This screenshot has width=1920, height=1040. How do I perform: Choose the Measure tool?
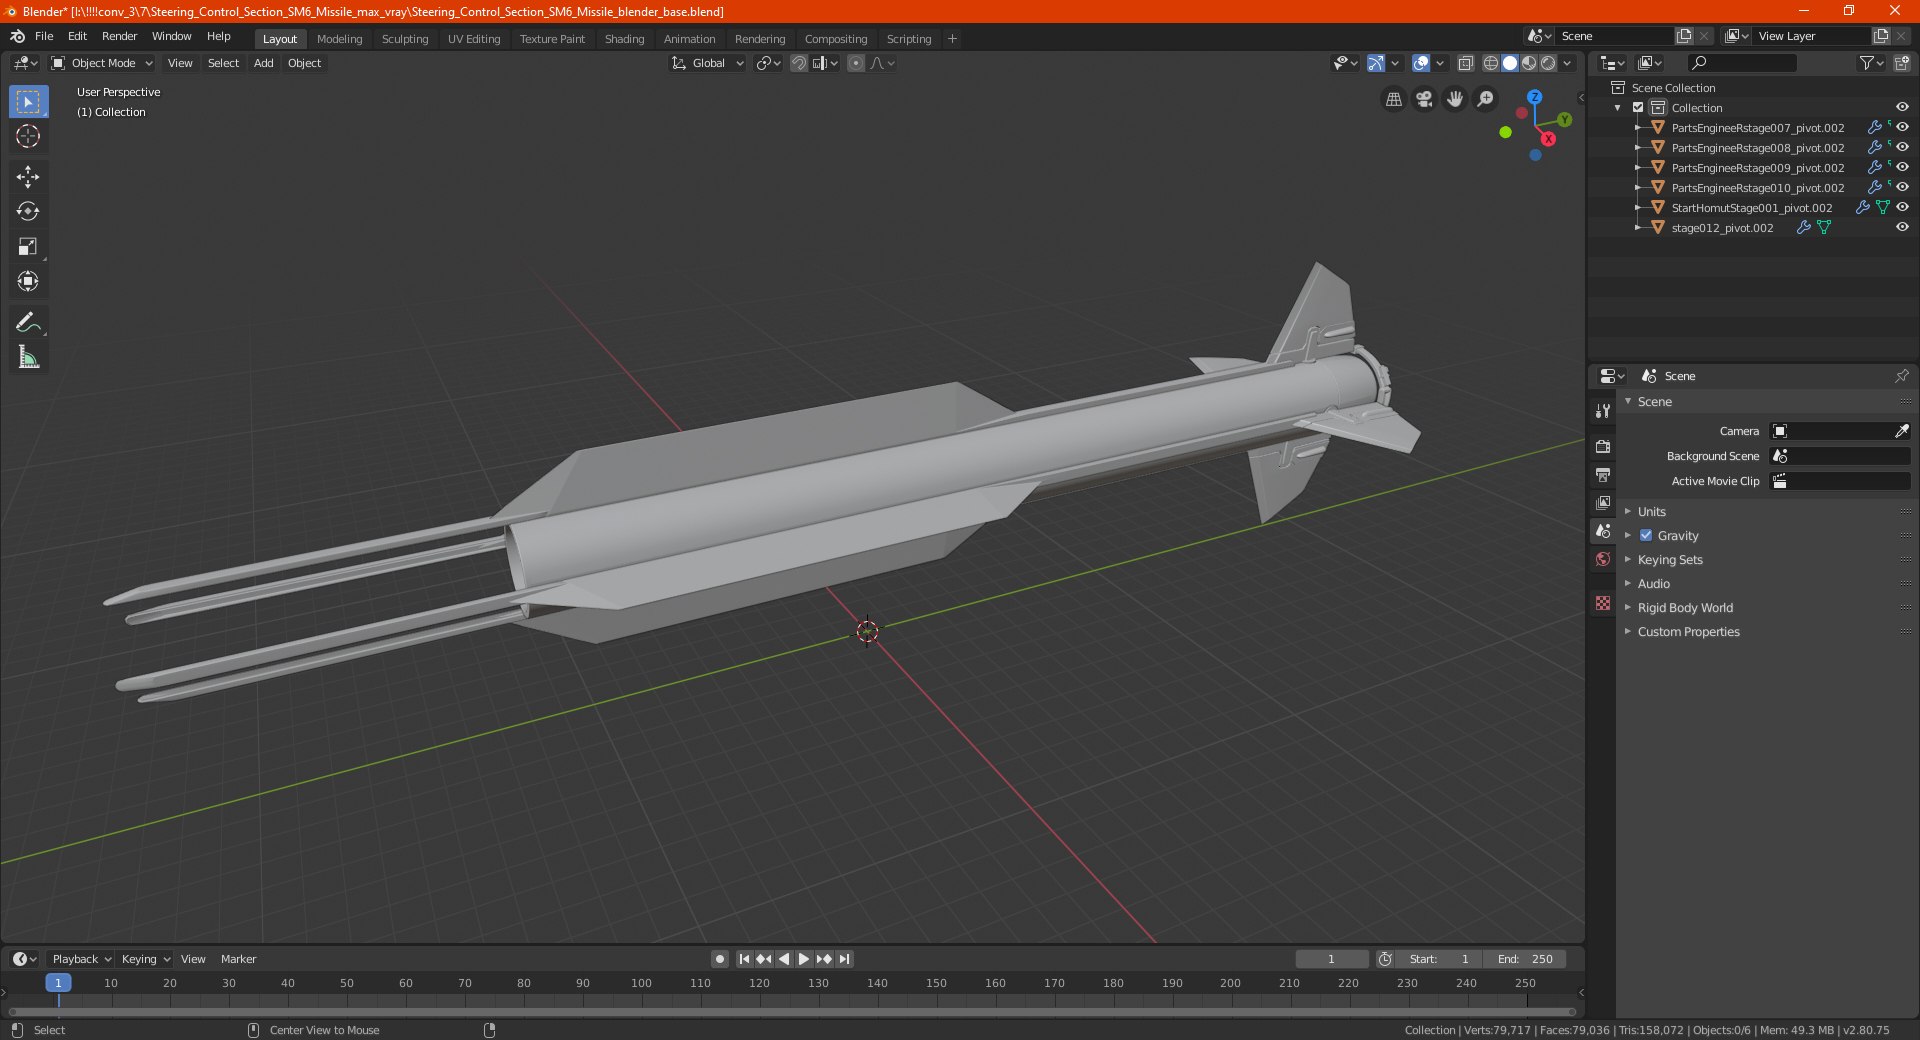click(28, 357)
